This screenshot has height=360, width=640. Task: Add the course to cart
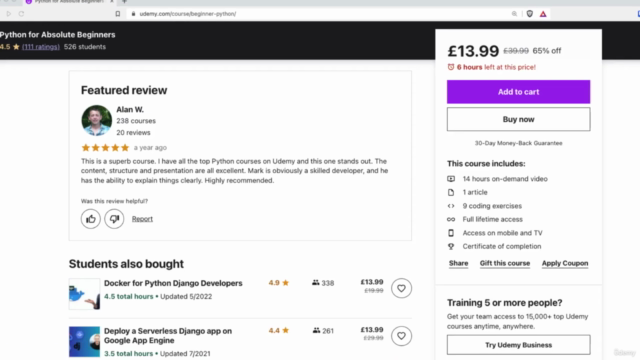tap(518, 92)
